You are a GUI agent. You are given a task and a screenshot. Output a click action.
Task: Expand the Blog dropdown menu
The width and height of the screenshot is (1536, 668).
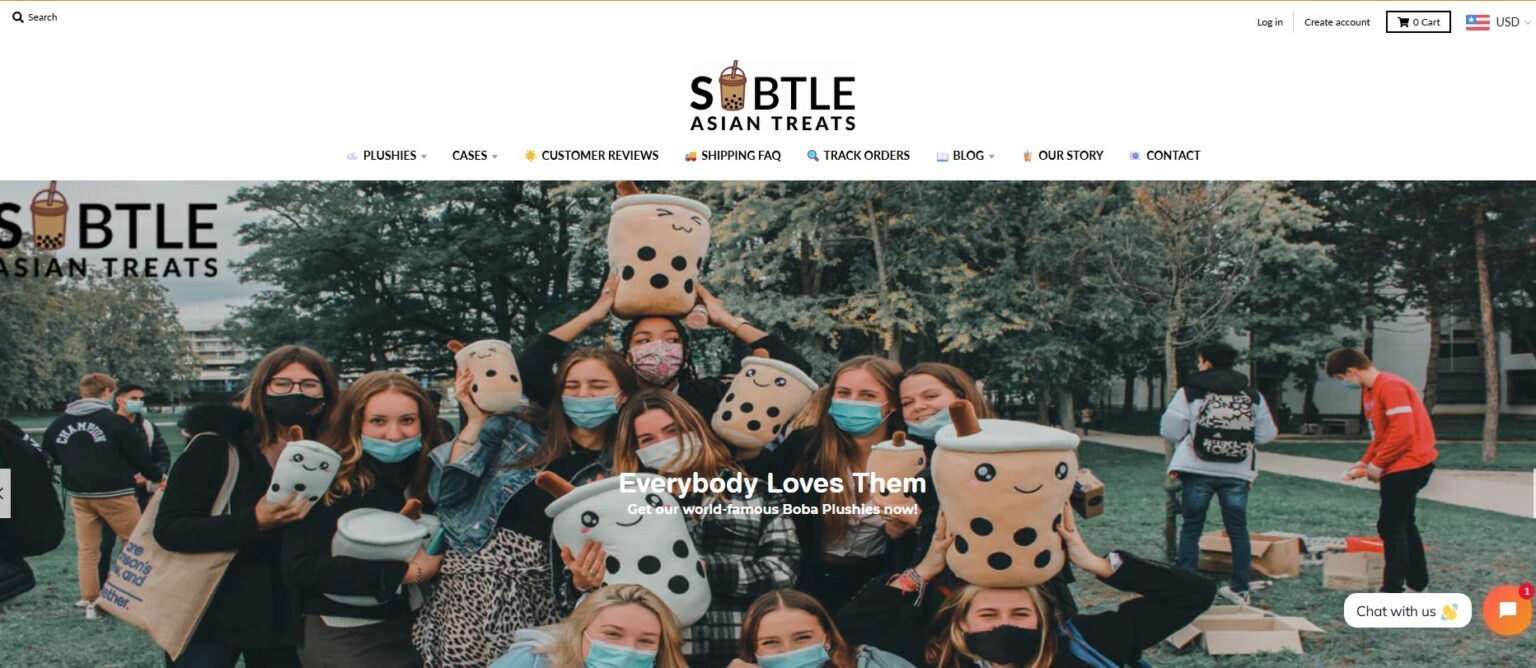pos(966,156)
